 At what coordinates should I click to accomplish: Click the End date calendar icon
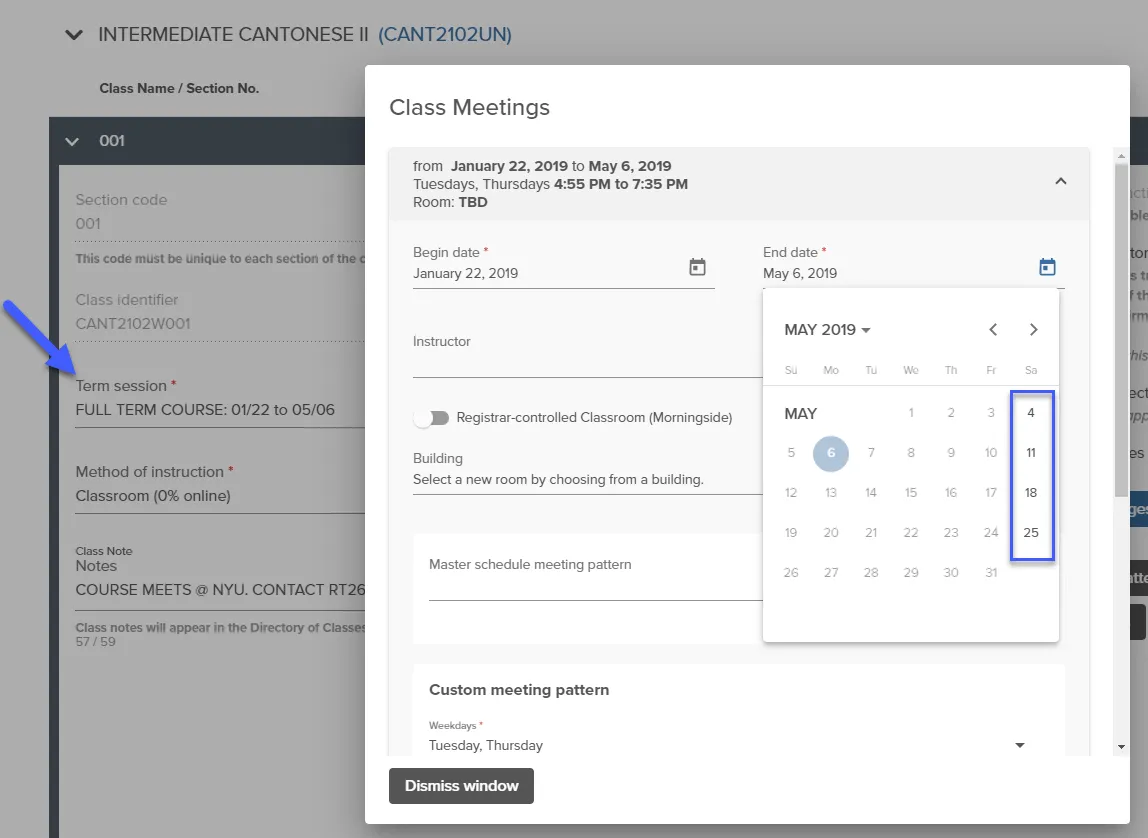(x=1047, y=267)
